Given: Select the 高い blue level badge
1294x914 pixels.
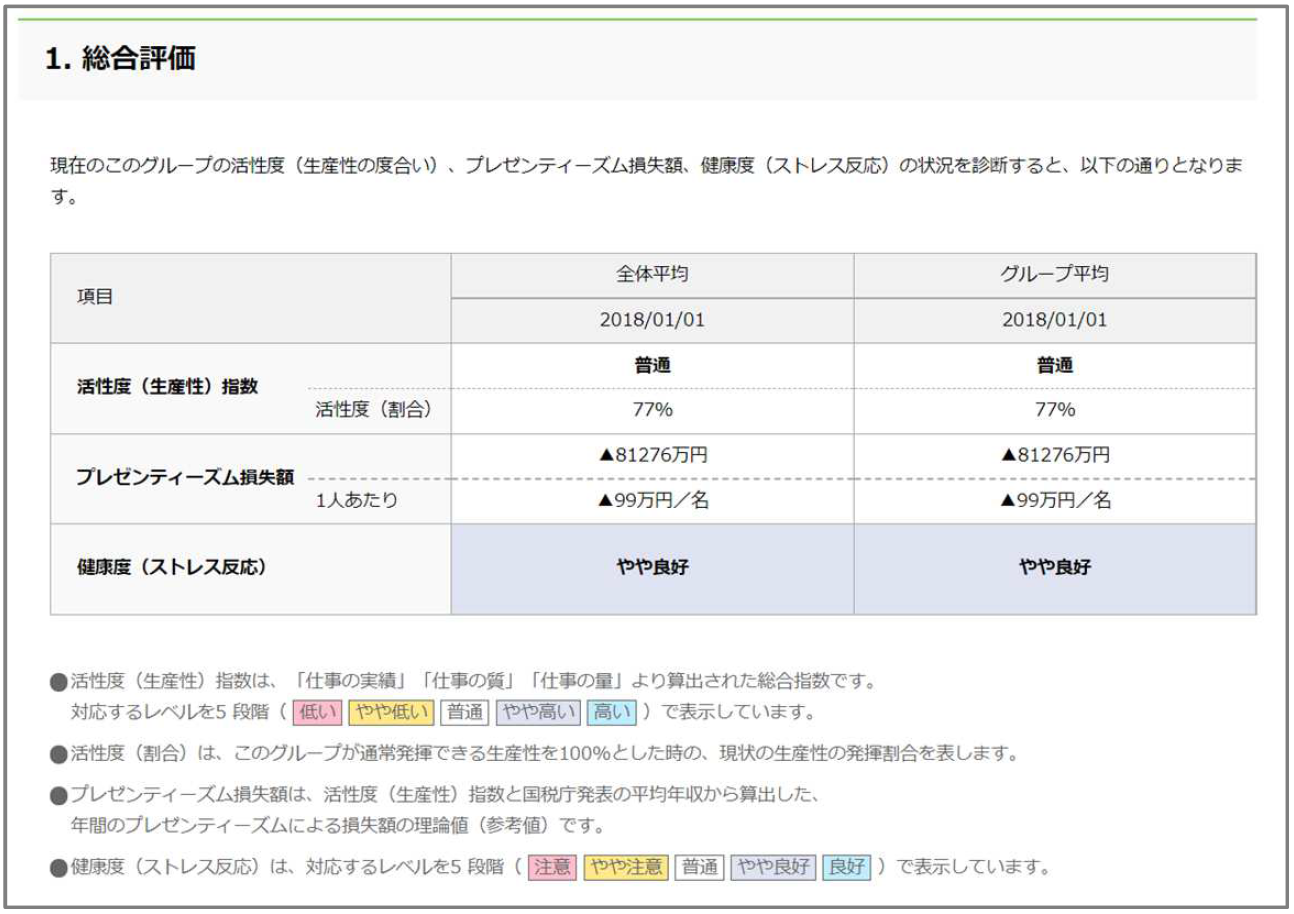Looking at the screenshot, I should (610, 713).
